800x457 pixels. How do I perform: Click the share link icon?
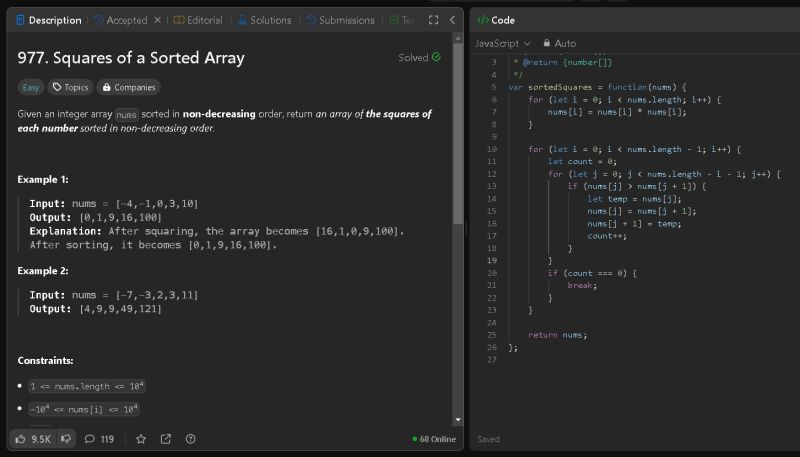click(x=166, y=438)
